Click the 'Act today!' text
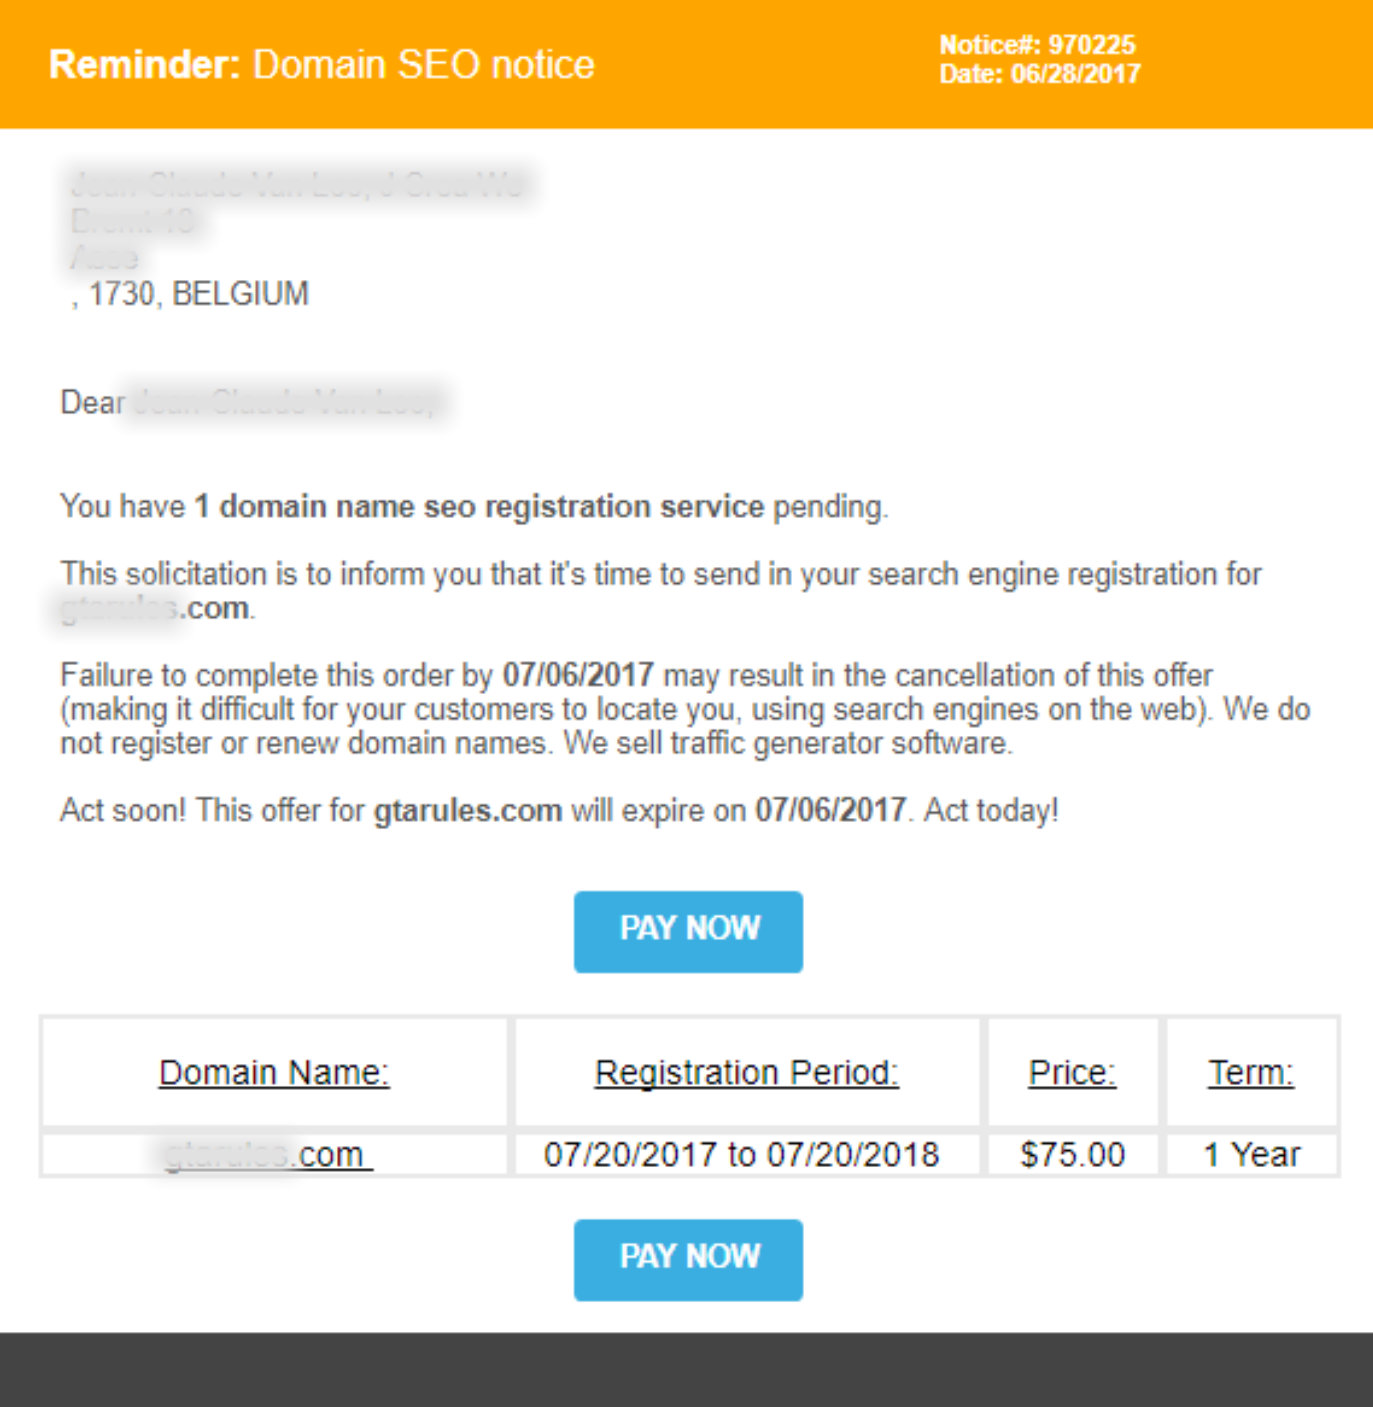This screenshot has height=1407, width=1373. point(991,809)
